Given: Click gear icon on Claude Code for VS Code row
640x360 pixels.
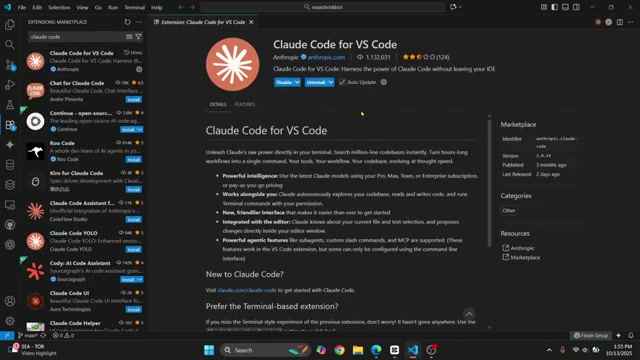Looking at the screenshot, I should 139,69.
